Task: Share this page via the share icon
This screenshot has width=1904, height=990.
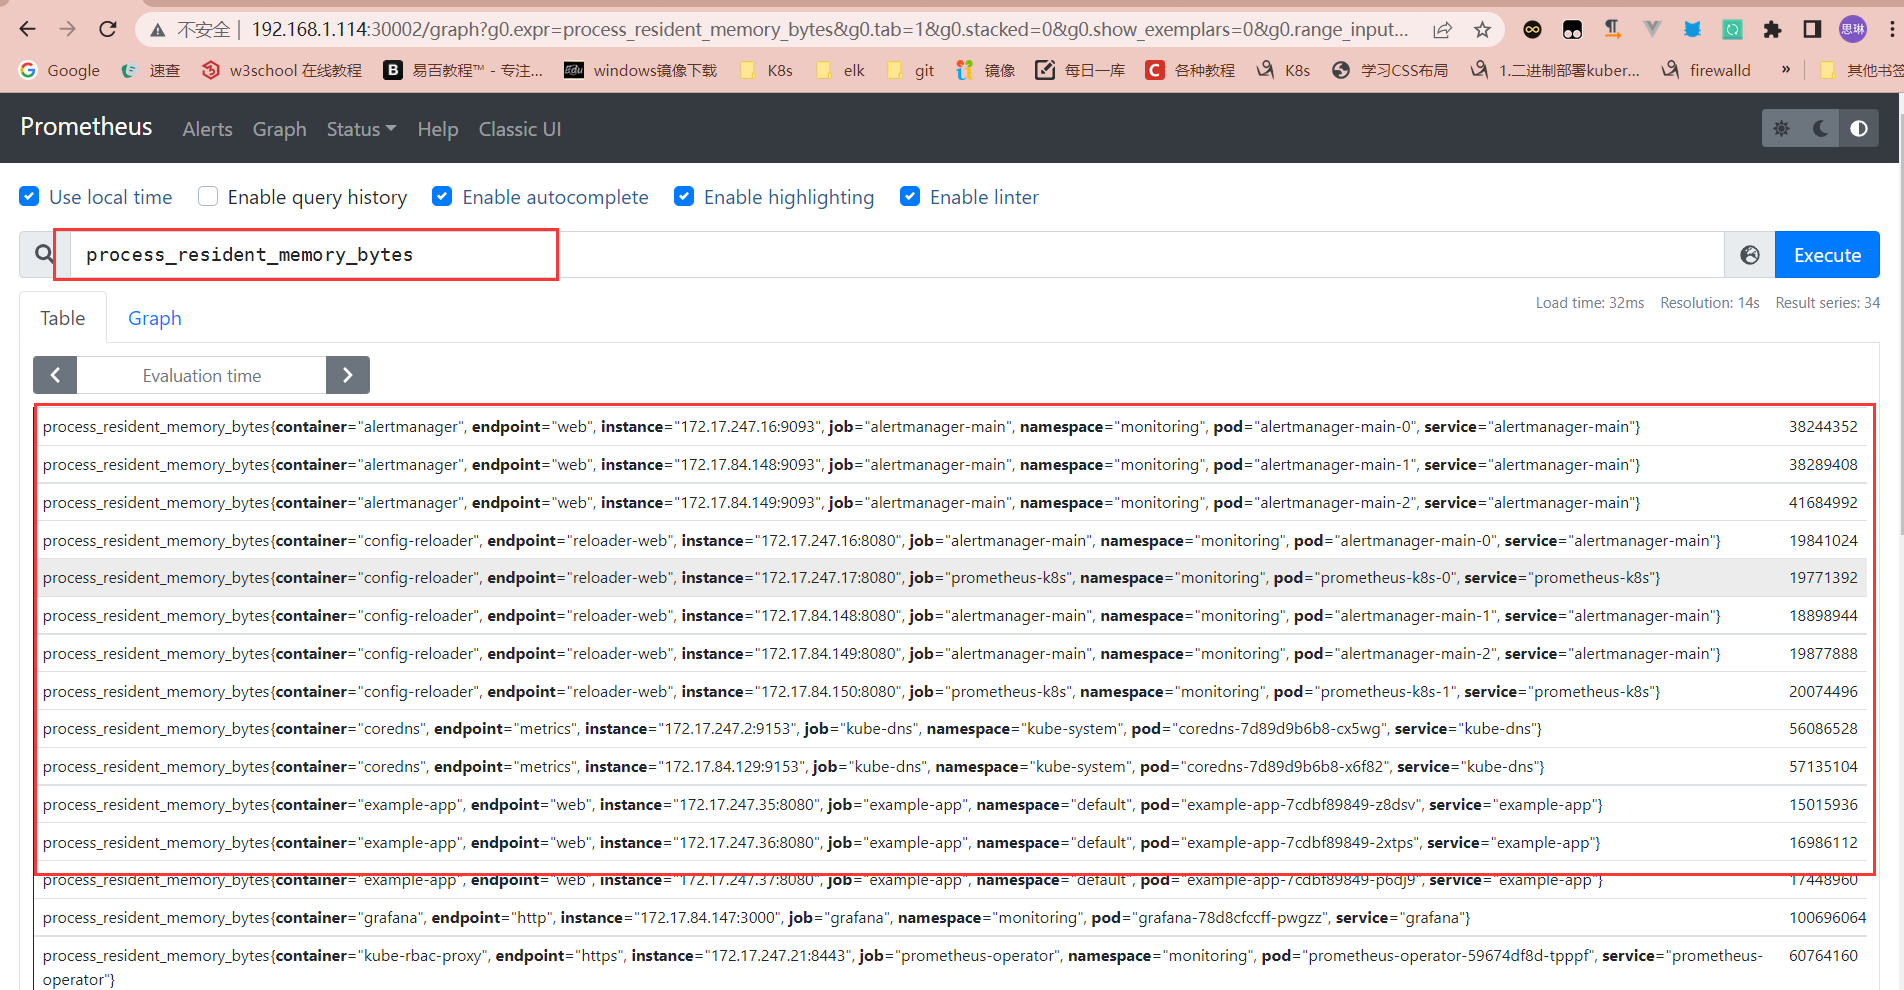Action: pos(1442,30)
